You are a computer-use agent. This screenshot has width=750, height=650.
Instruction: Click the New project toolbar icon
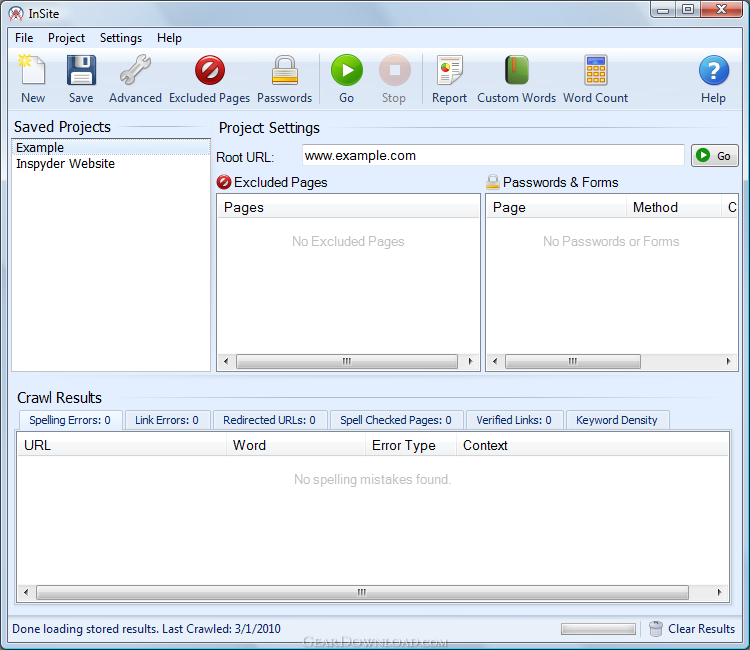pos(33,72)
